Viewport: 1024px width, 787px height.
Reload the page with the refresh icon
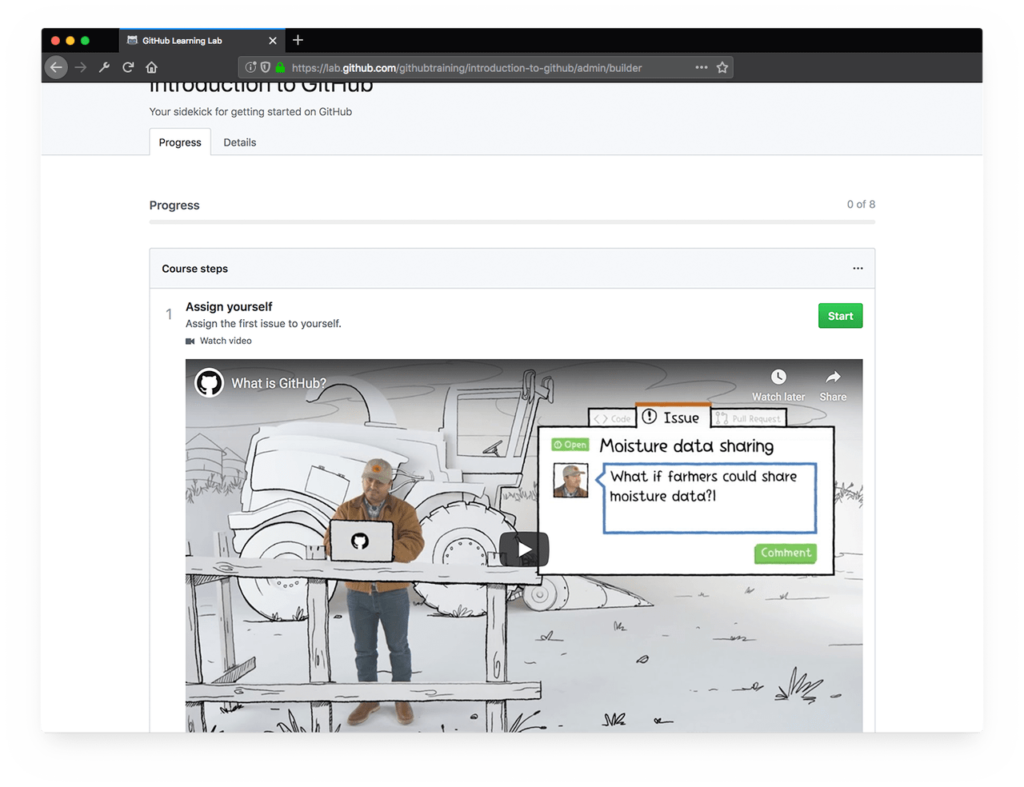click(x=128, y=67)
